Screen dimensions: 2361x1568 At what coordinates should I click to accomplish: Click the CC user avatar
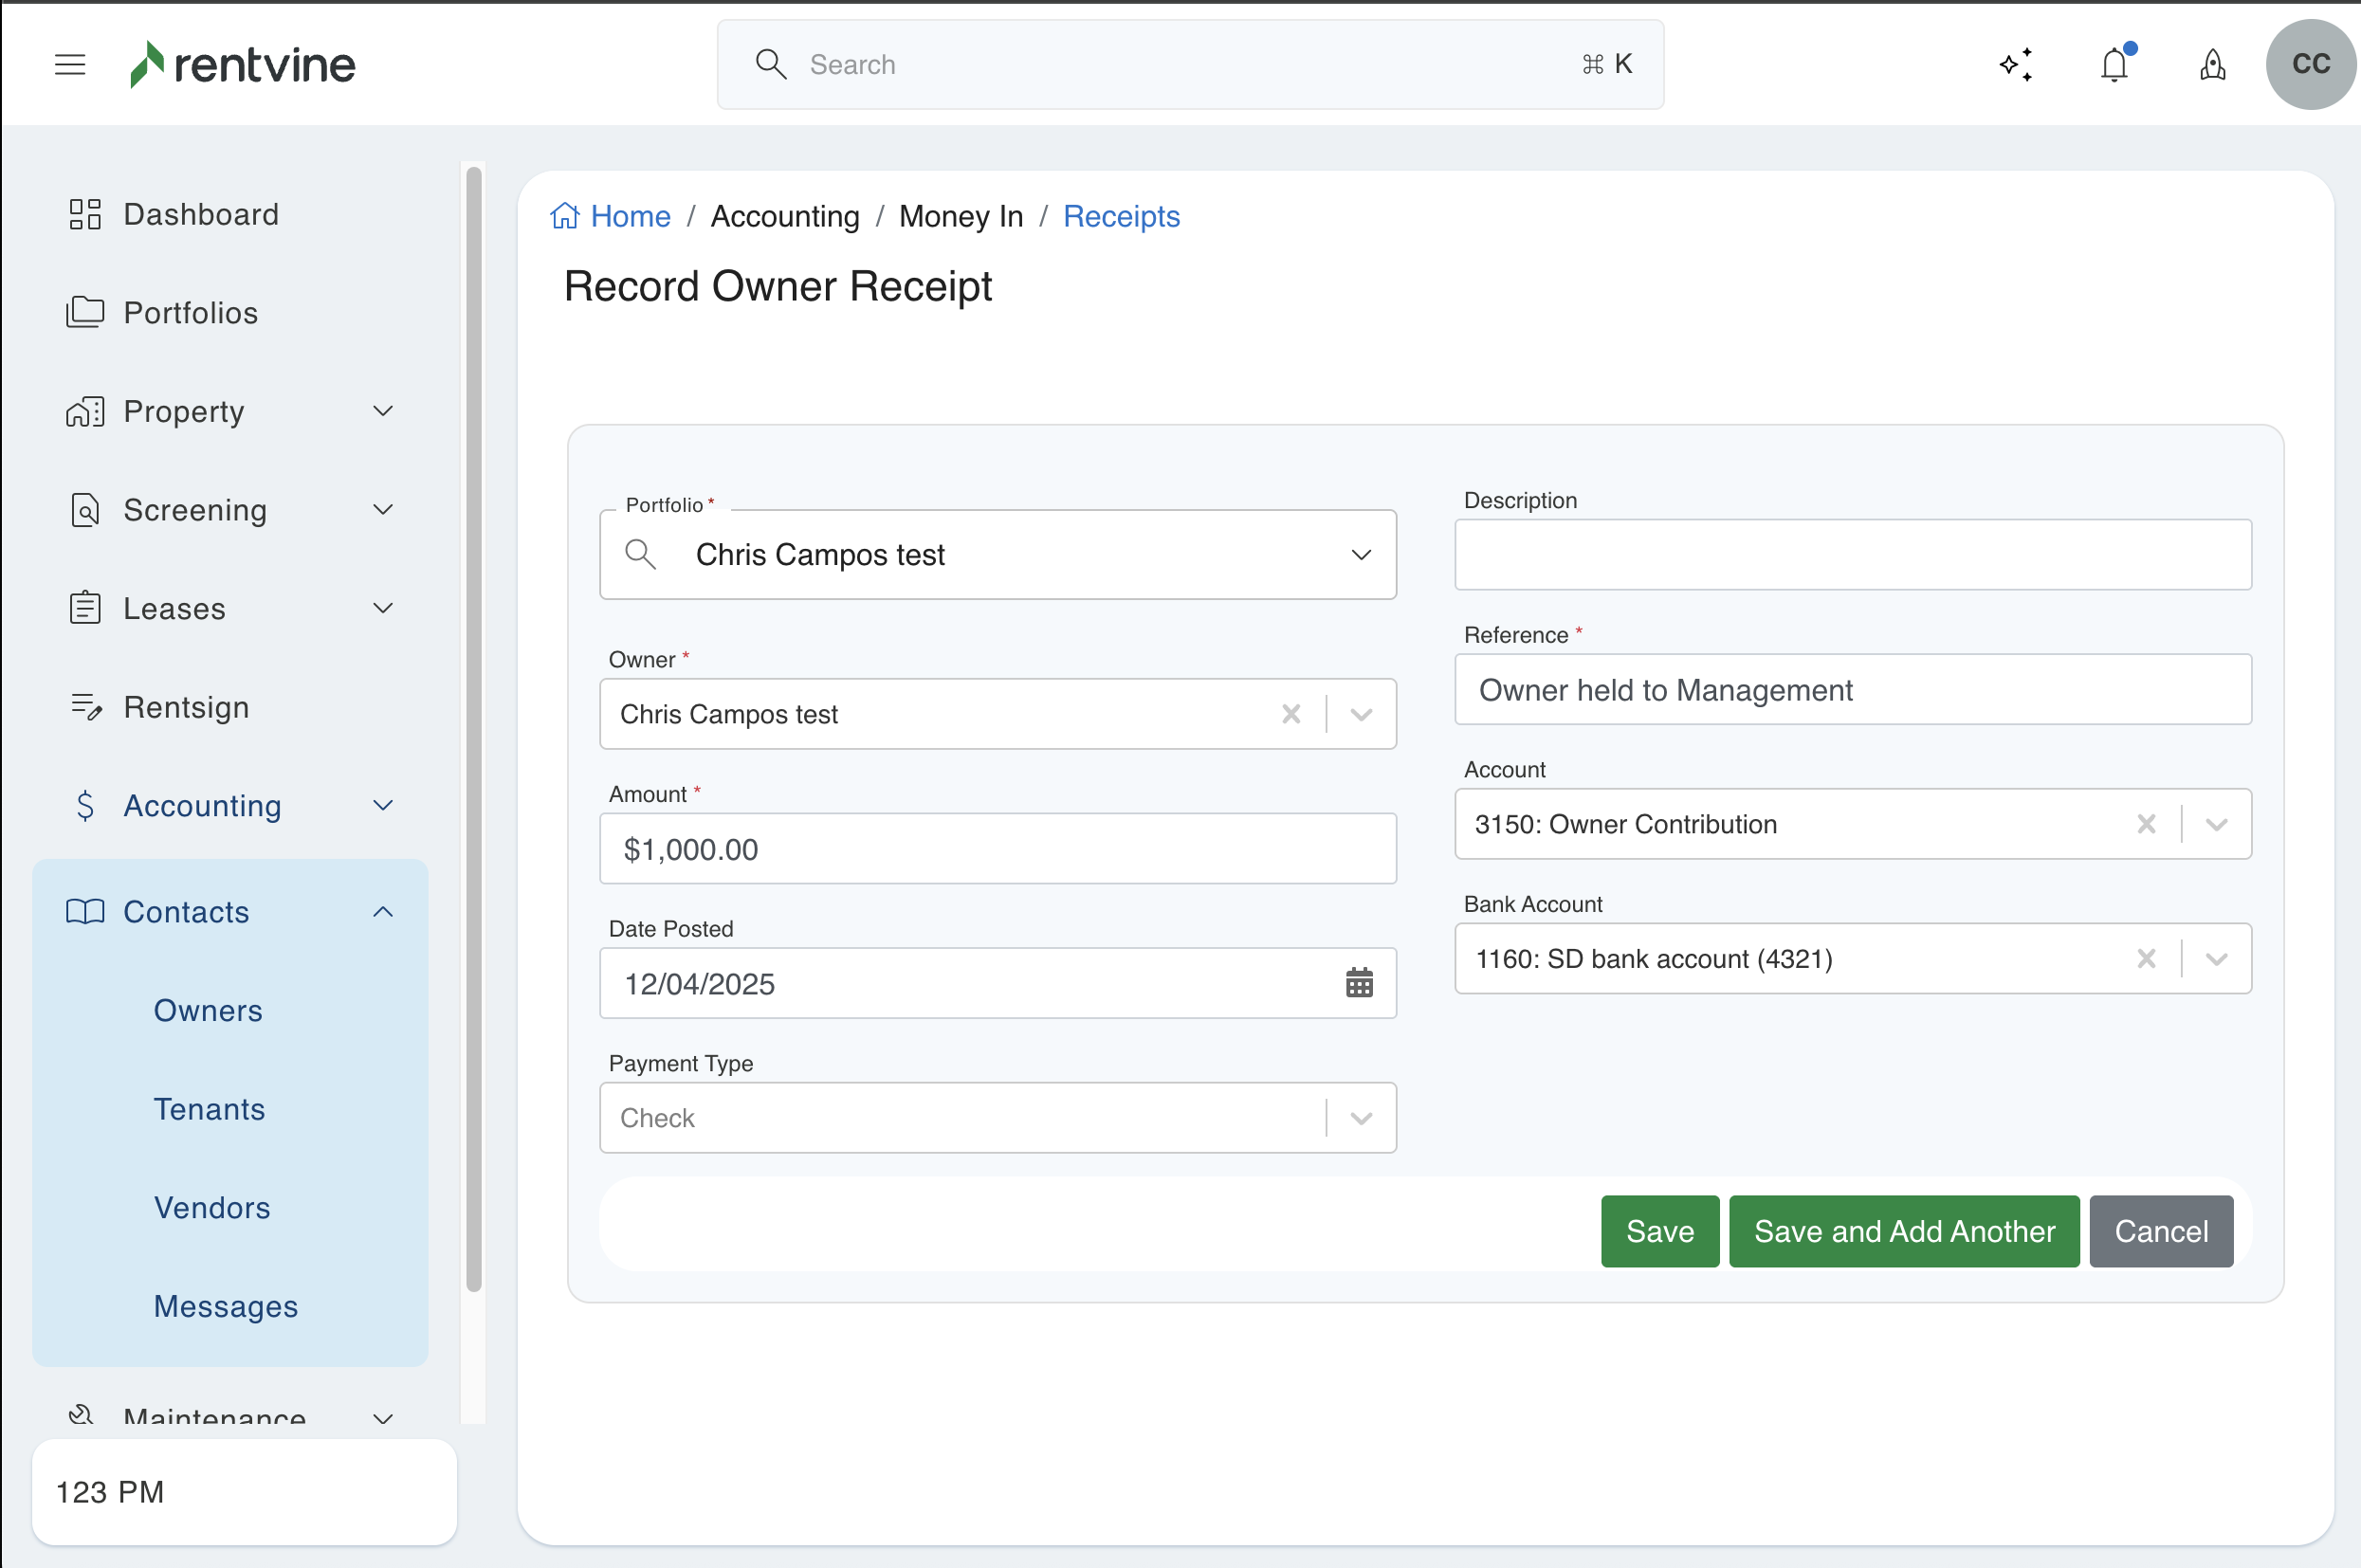point(2310,65)
